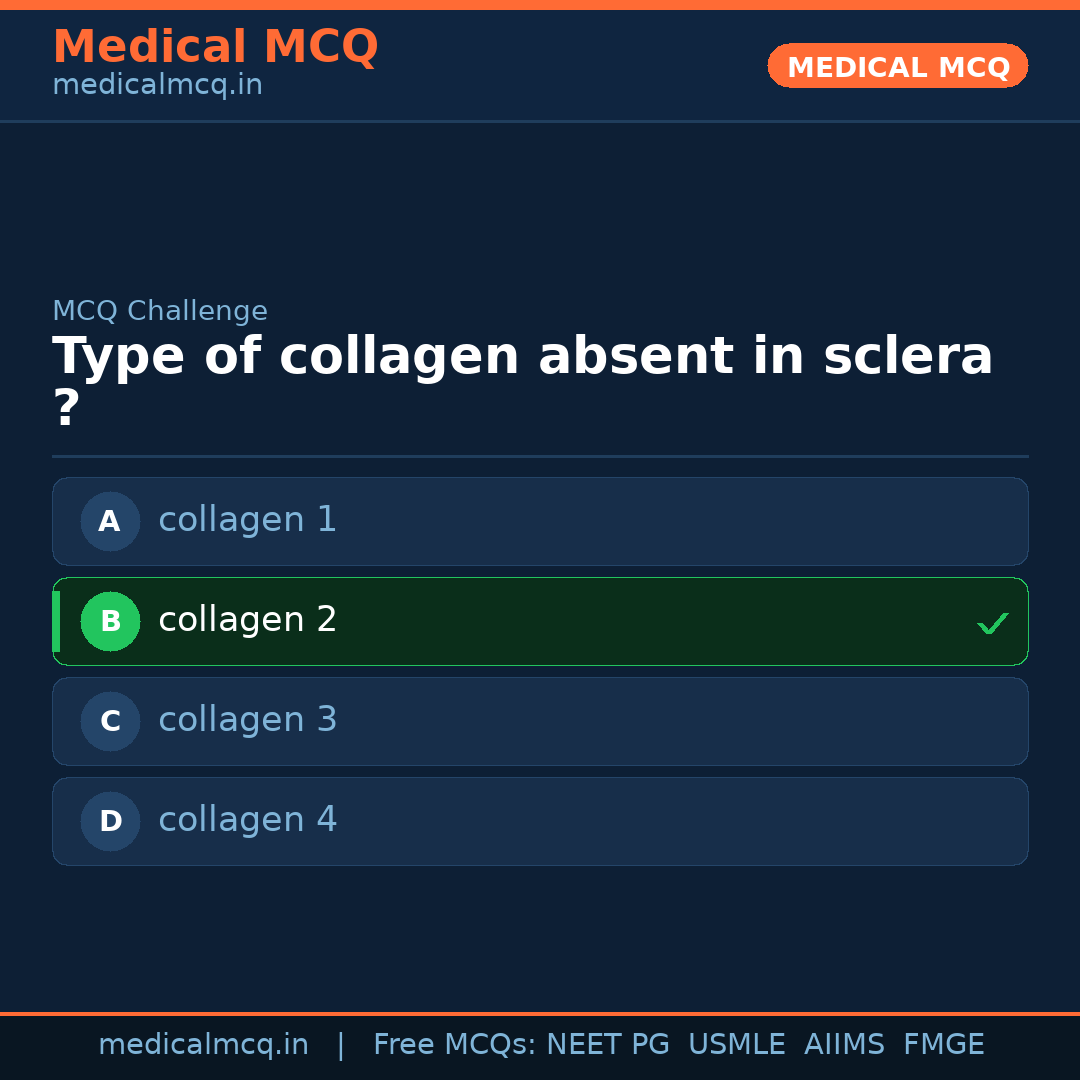Viewport: 1080px width, 1080px height.
Task: Switch to the USMLE section
Action: click(737, 1044)
